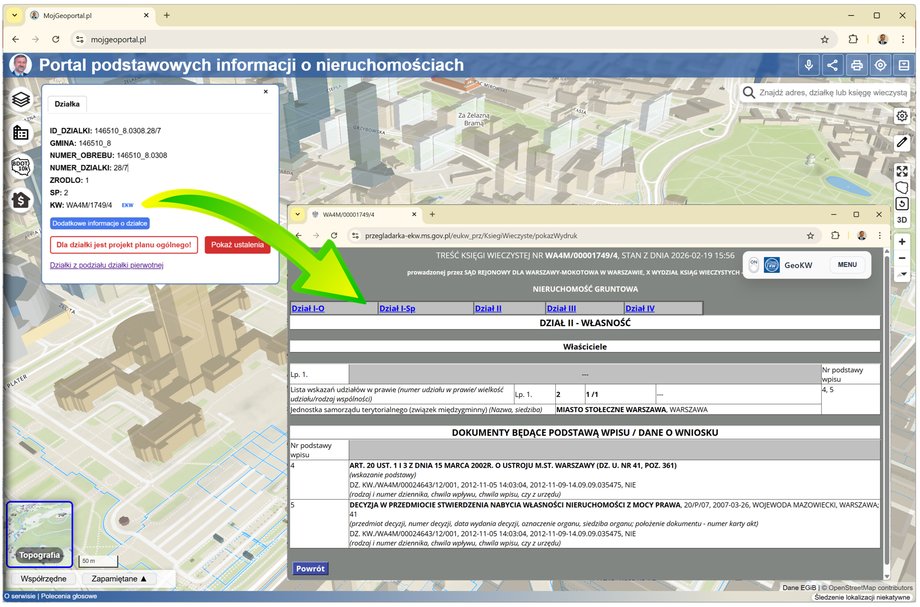Image resolution: width=920 pixels, height=607 pixels.
Task: Click the Pokaż ustalenia button
Action: coord(236,245)
